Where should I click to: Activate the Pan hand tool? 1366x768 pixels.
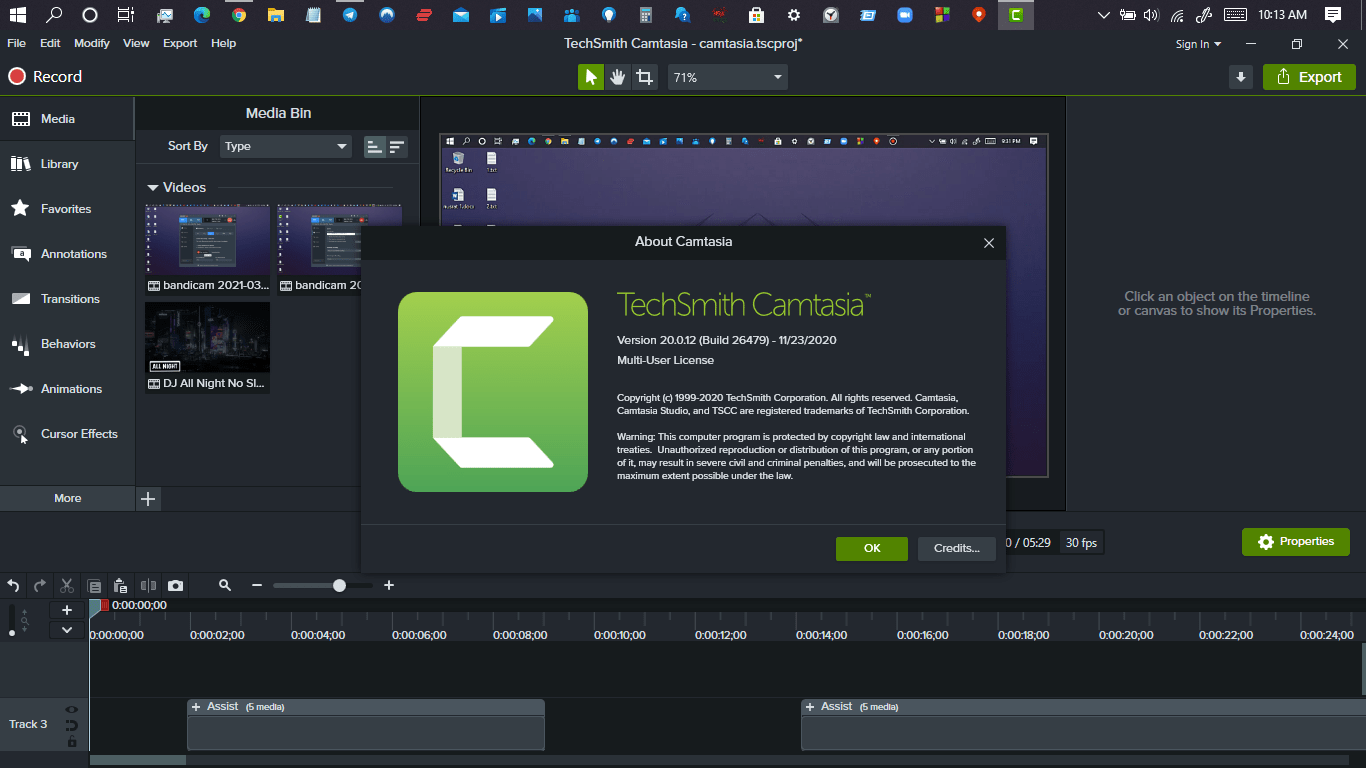[618, 77]
